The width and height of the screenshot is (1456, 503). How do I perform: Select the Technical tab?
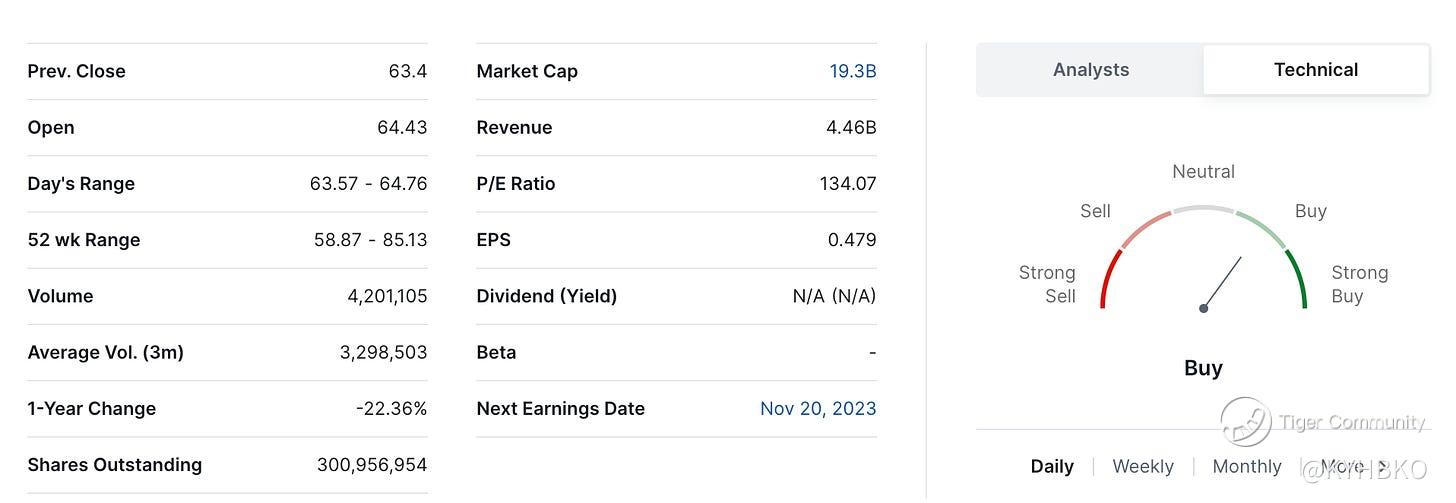(1315, 70)
